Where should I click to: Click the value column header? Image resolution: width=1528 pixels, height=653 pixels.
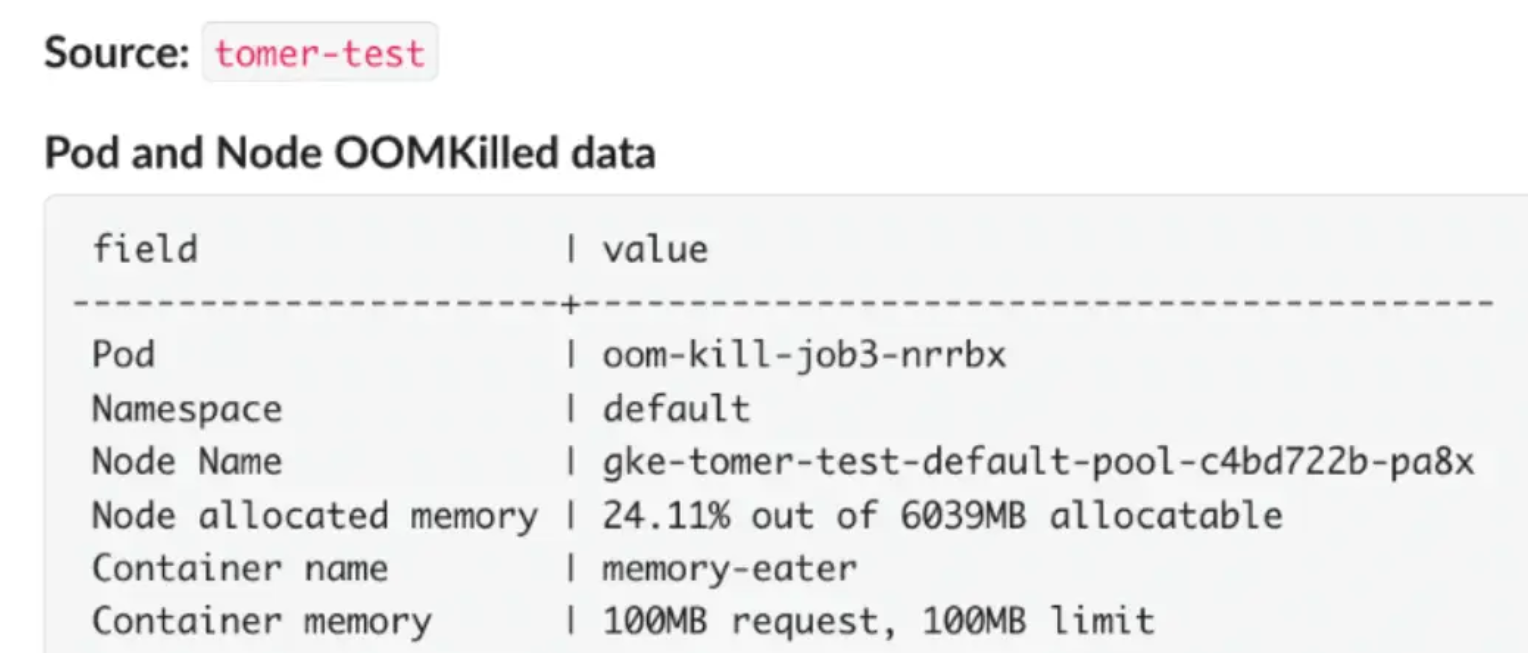[655, 248]
